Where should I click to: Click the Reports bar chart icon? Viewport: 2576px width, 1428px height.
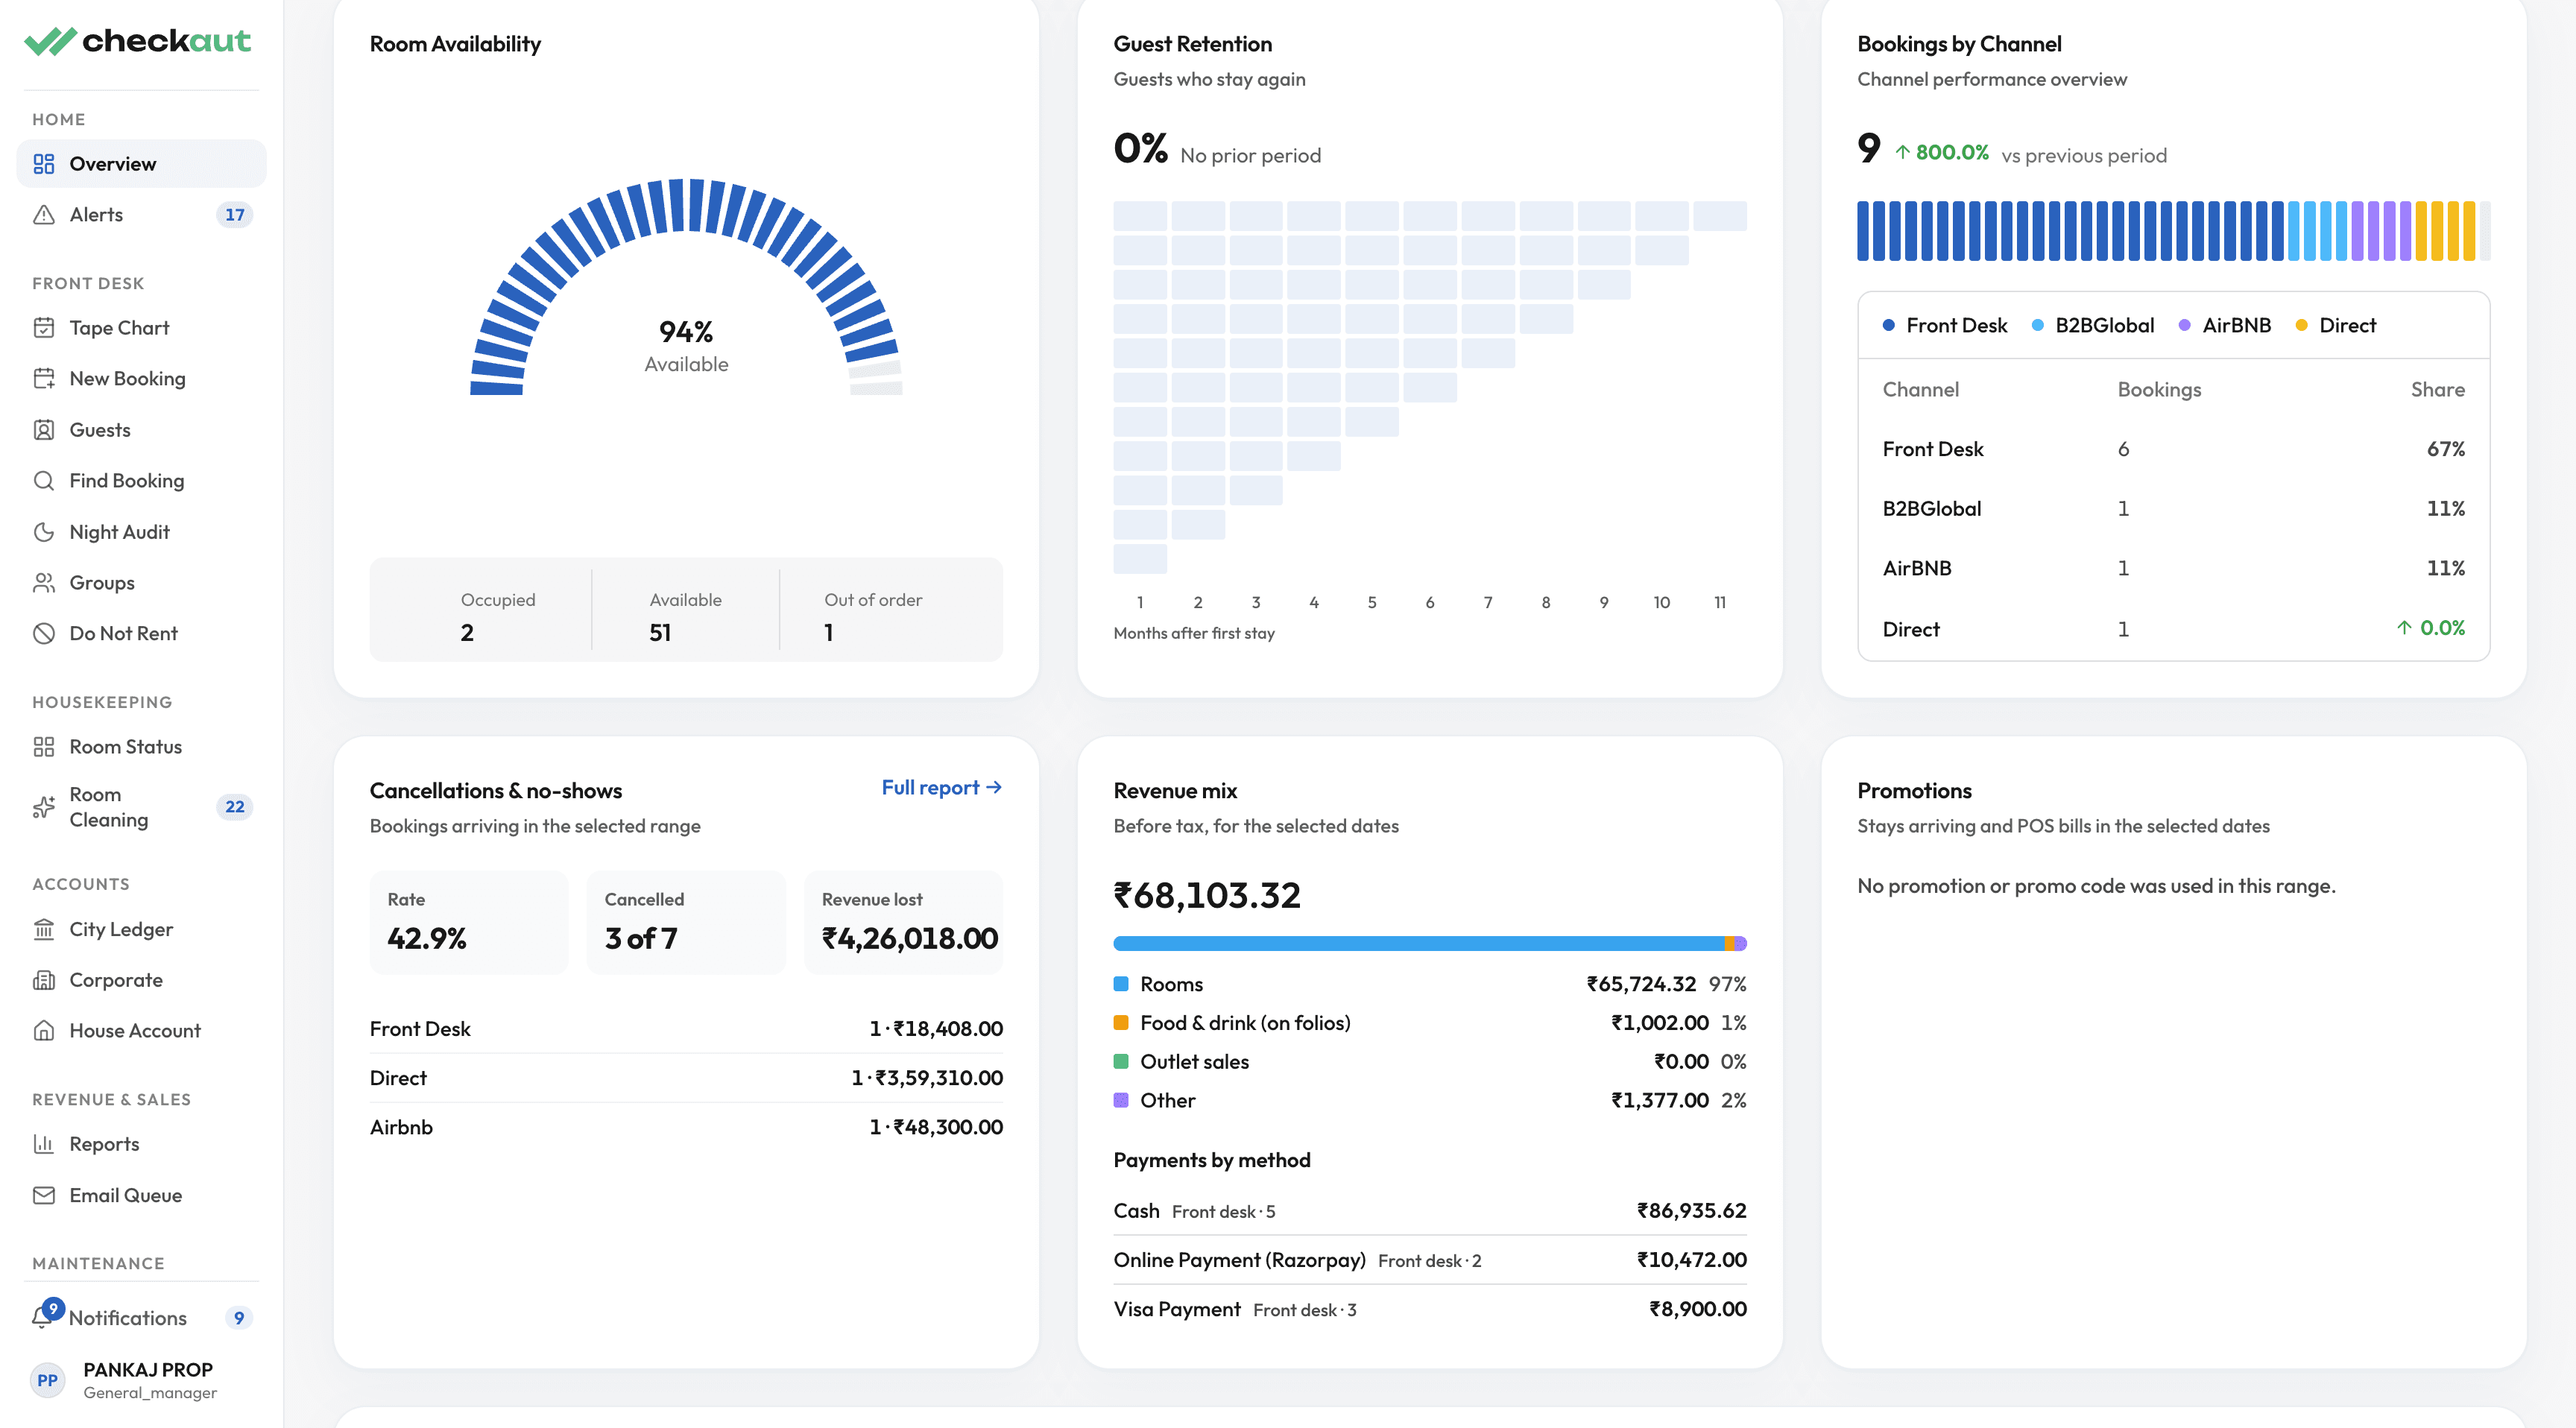44,1144
